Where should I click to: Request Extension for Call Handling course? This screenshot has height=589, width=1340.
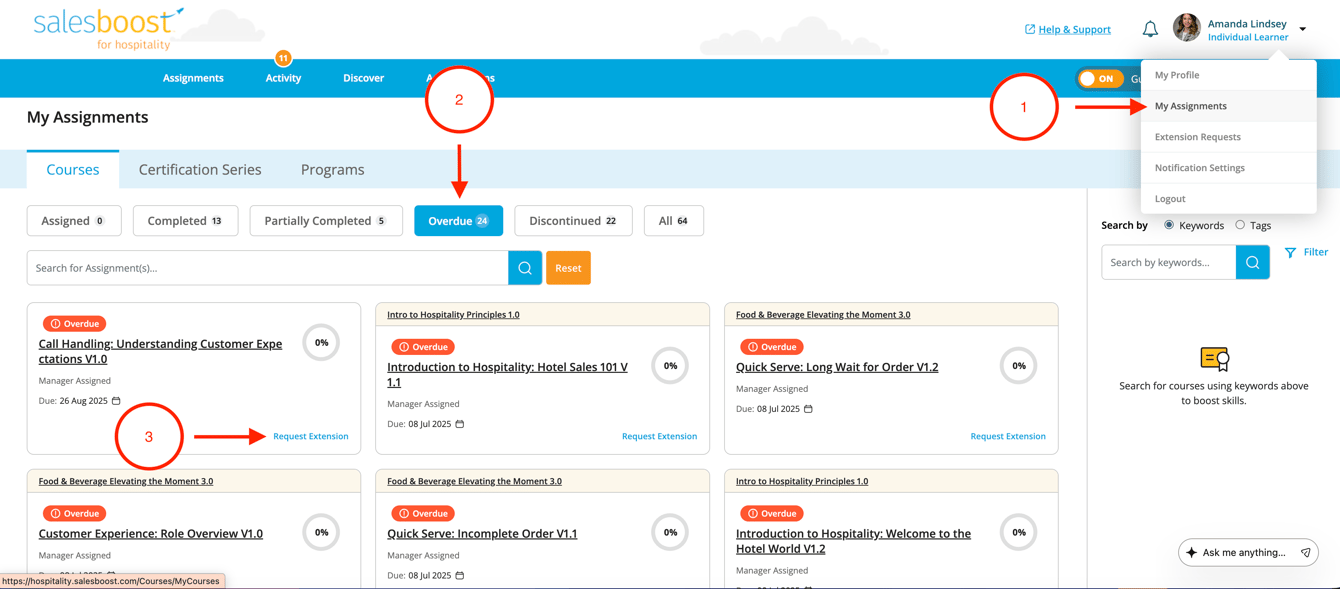pyautogui.click(x=311, y=436)
